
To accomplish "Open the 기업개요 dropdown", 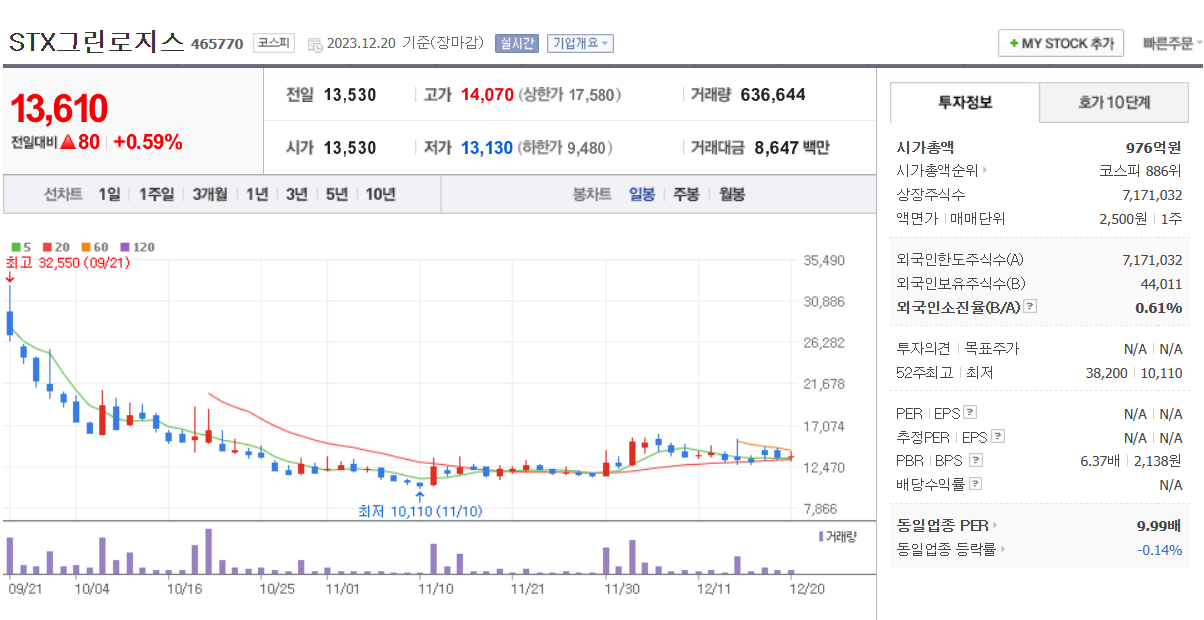I will [581, 43].
